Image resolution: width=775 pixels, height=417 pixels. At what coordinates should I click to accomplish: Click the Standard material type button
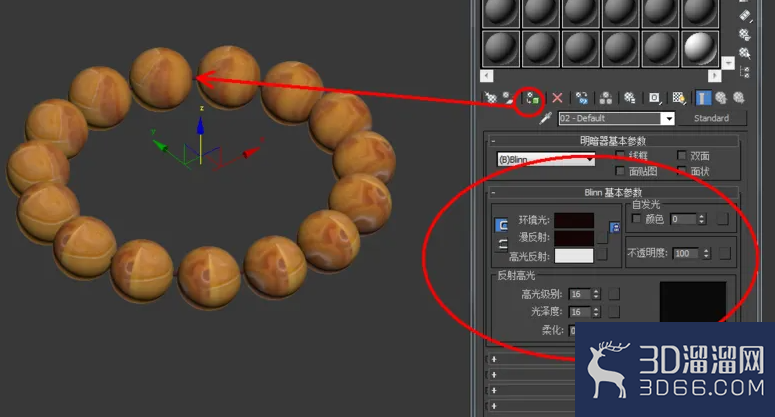[711, 118]
